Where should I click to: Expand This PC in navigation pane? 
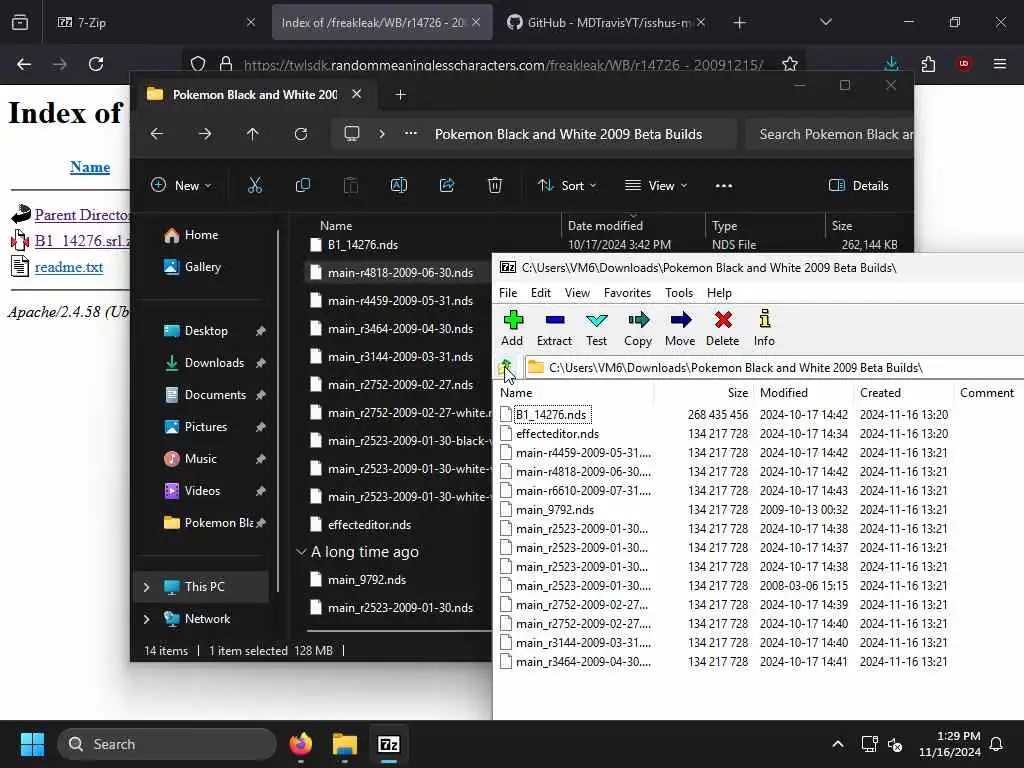point(146,587)
